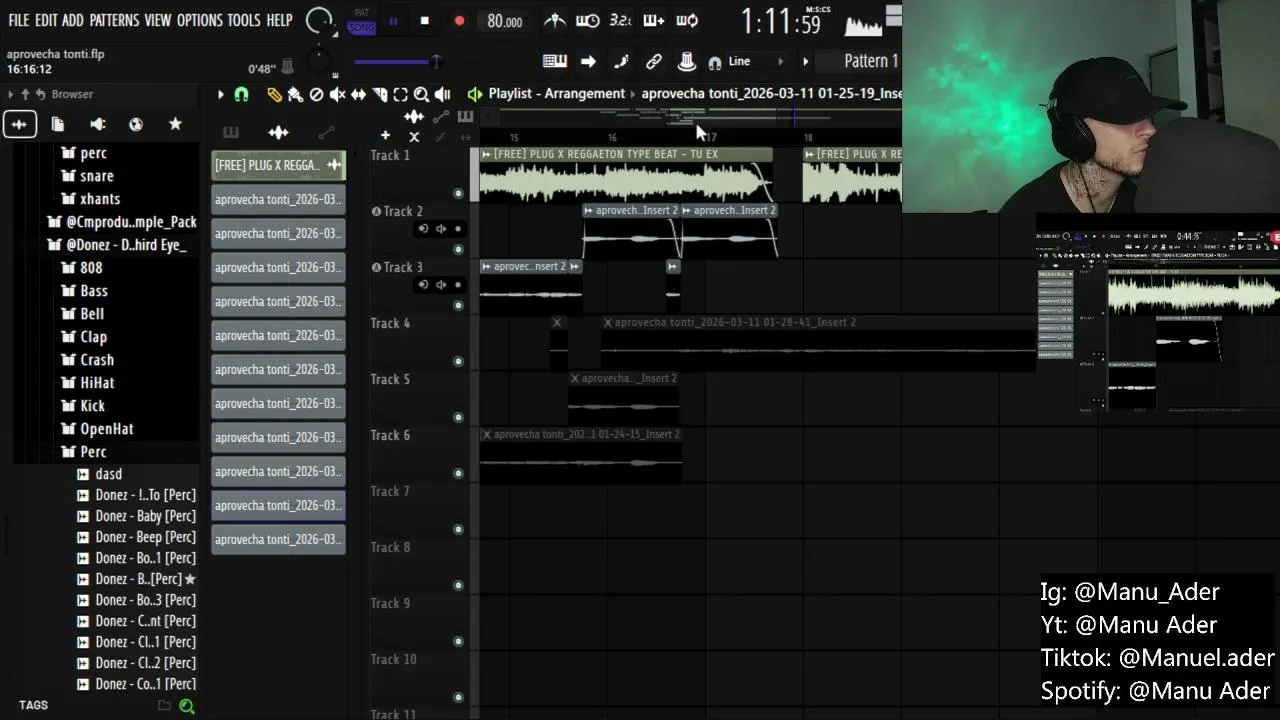Toggle Track 1 mute switch
1280x720 pixels.
[458, 194]
